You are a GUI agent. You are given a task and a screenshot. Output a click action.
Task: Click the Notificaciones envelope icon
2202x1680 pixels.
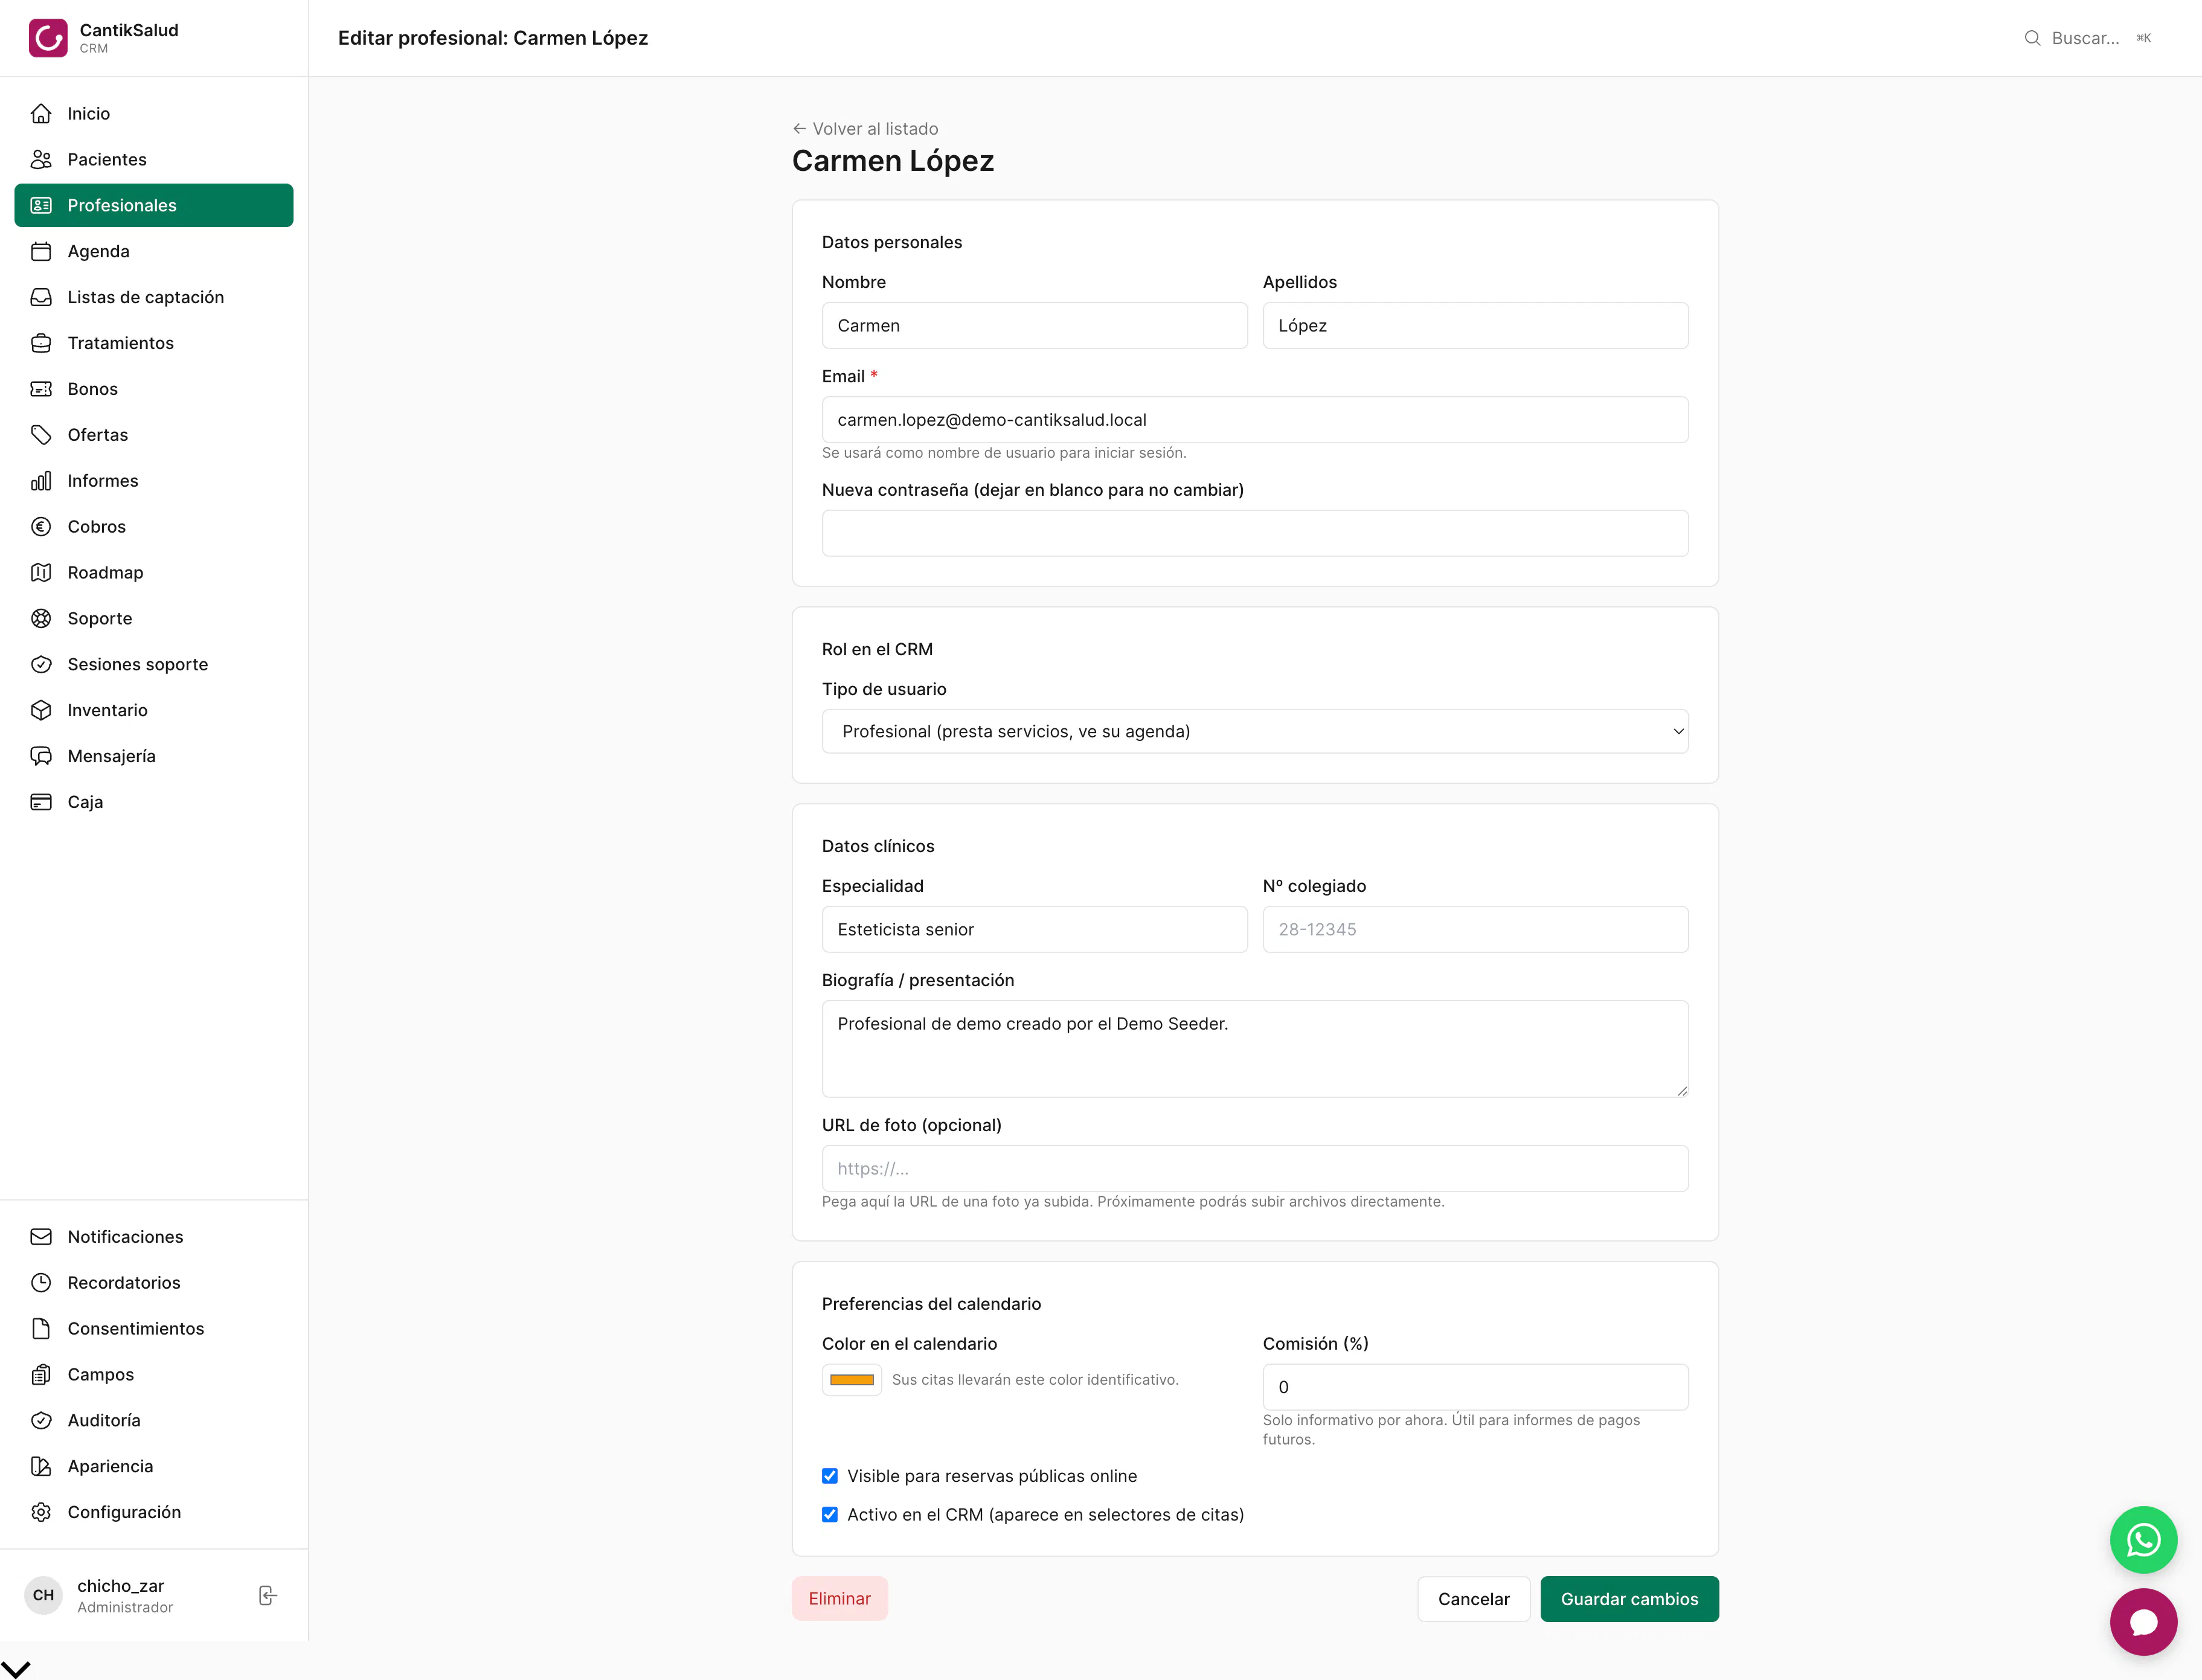(x=41, y=1237)
